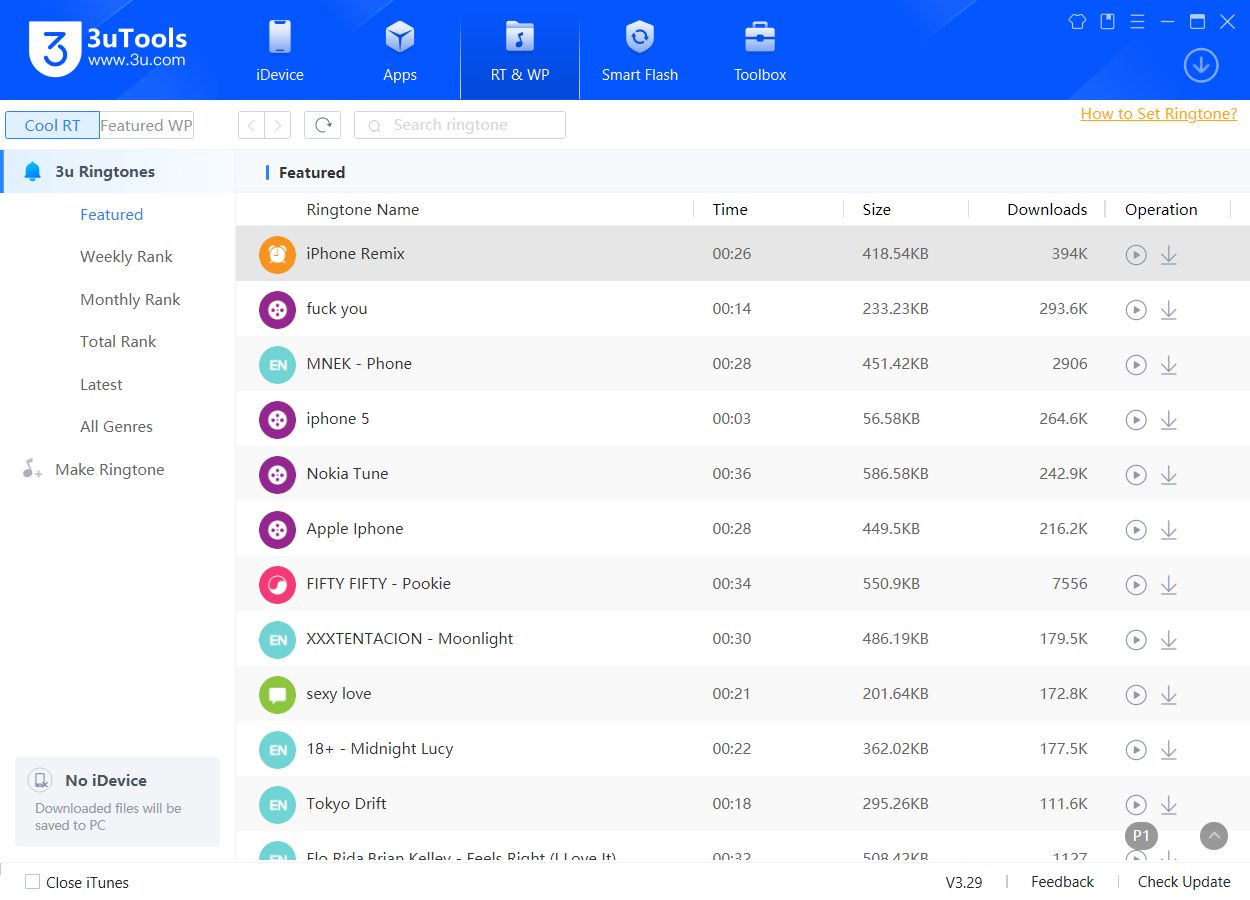Open How to Set Ringtone link
Viewport: 1250px width, 900px height.
[1159, 114]
